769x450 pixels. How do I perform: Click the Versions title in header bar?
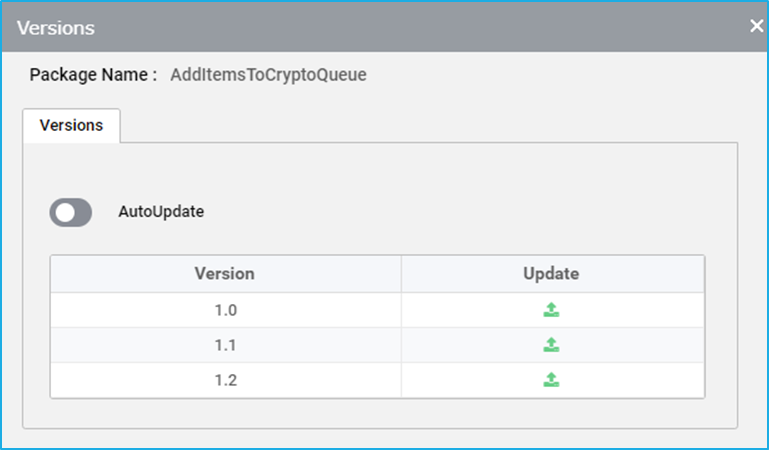55,28
